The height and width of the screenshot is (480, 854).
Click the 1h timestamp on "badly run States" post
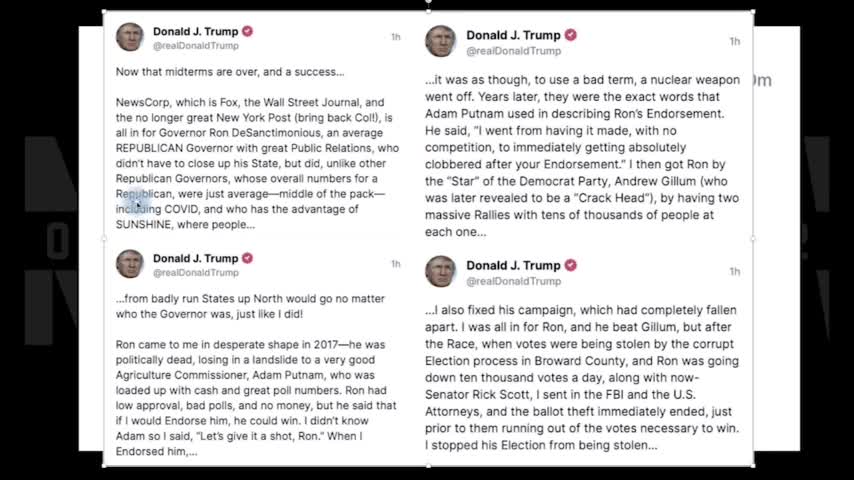point(396,264)
